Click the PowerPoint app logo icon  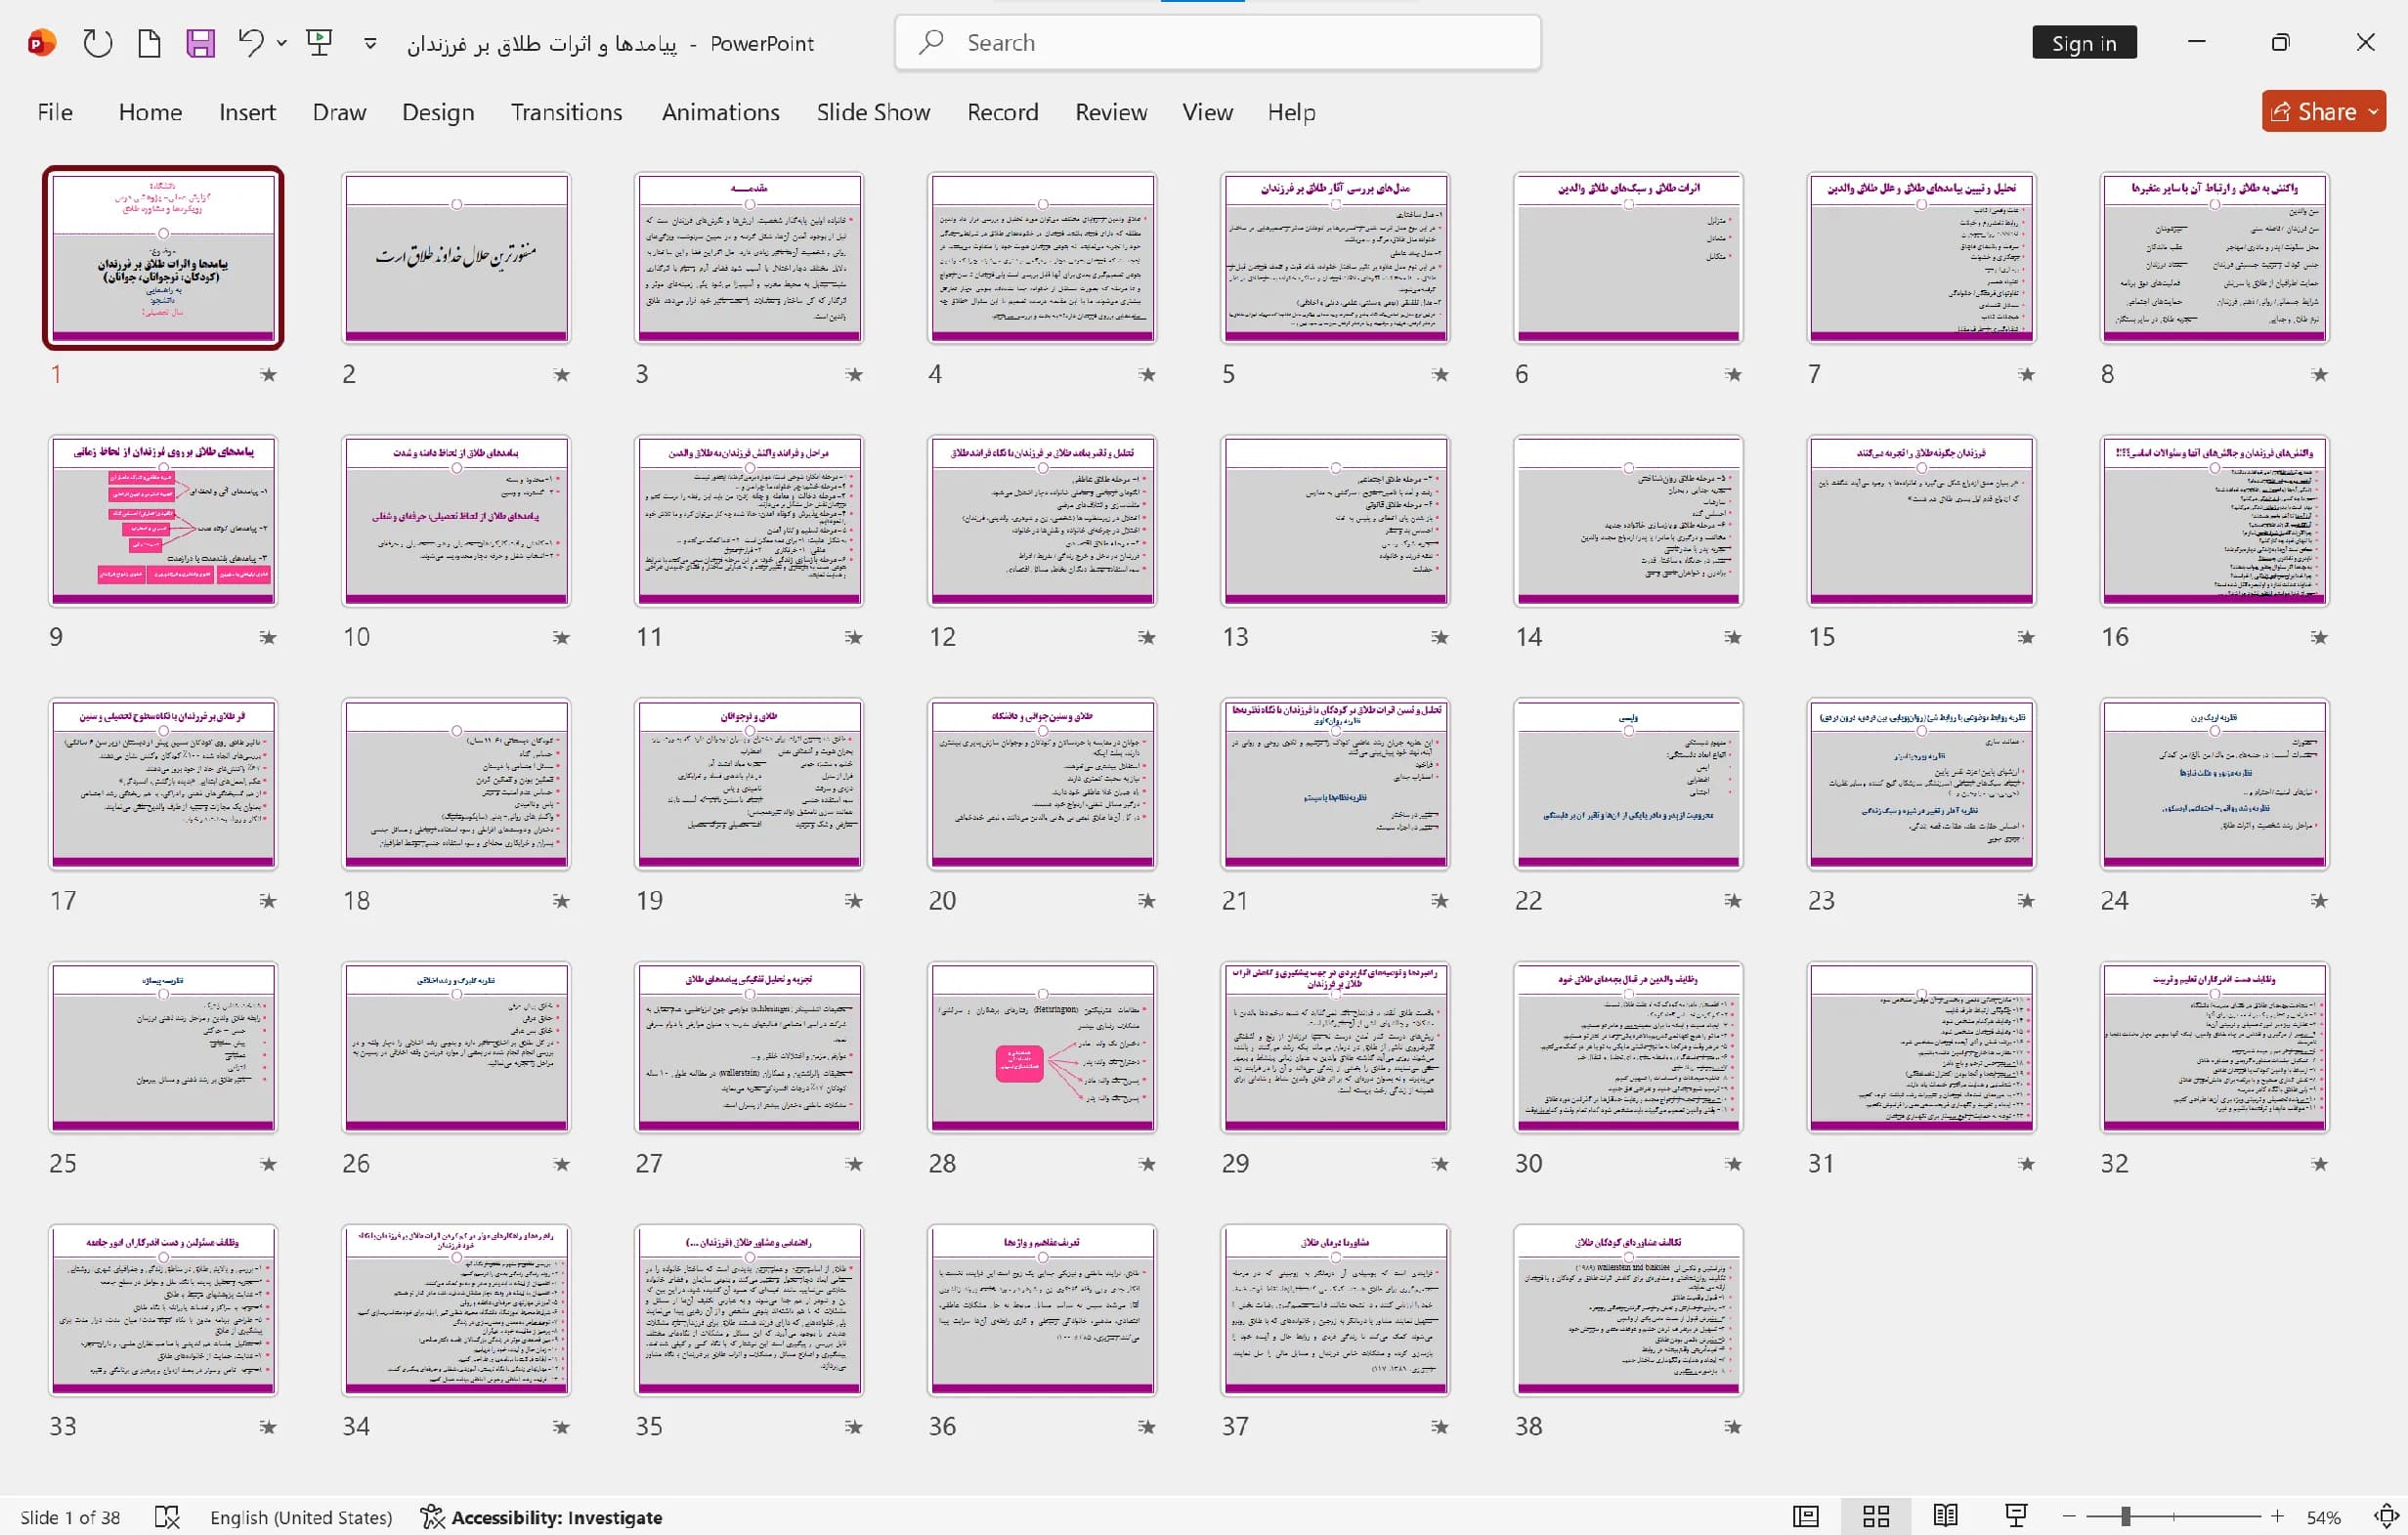(x=41, y=43)
